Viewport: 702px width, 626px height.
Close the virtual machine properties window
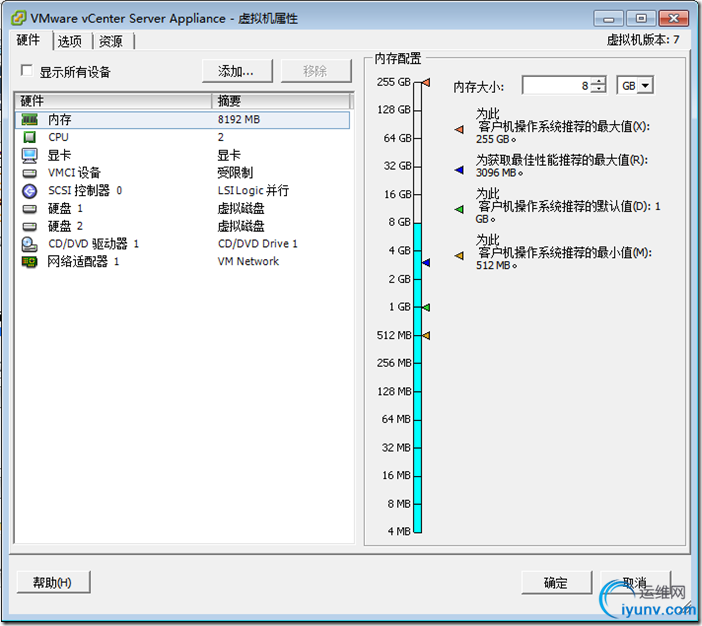673,18
